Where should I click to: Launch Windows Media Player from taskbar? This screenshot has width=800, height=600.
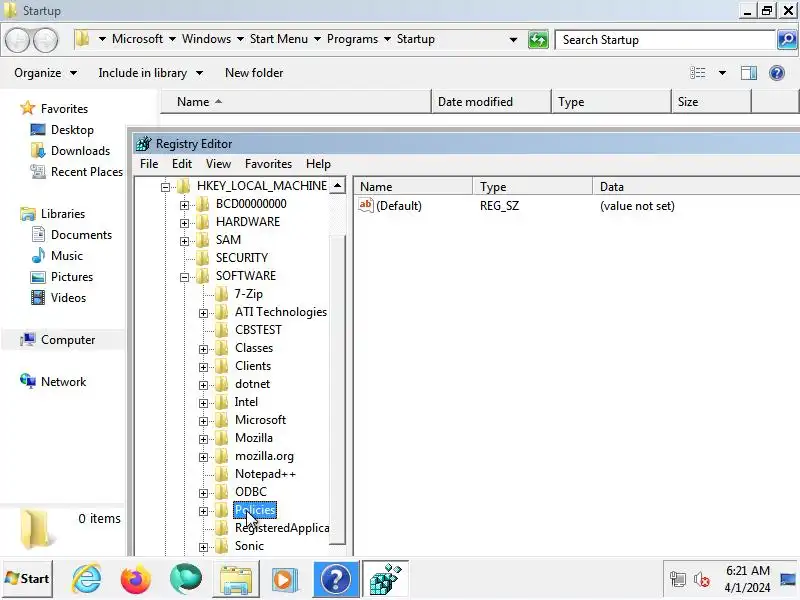tap(285, 579)
